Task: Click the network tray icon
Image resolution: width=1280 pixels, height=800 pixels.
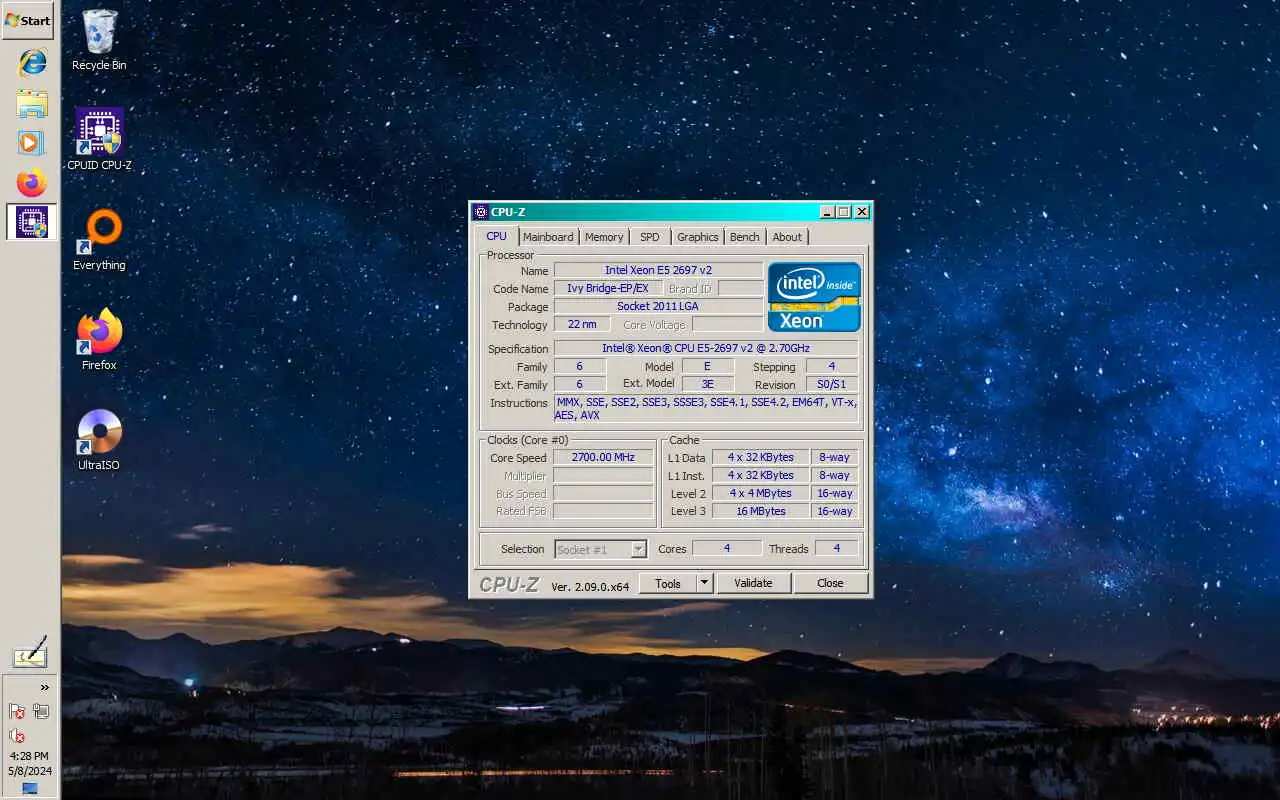Action: click(41, 712)
